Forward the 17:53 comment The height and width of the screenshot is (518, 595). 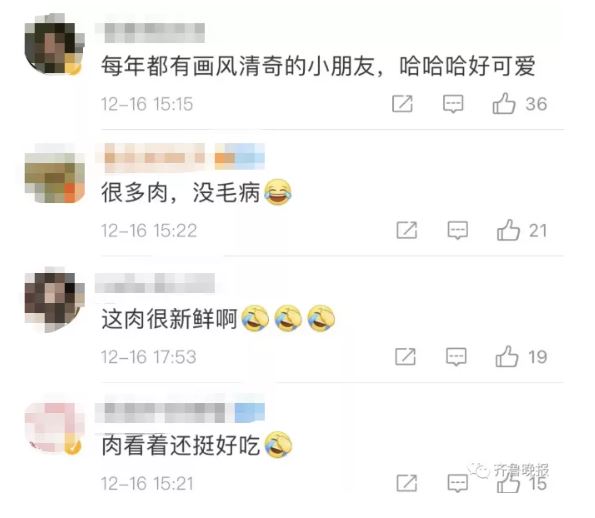point(405,356)
